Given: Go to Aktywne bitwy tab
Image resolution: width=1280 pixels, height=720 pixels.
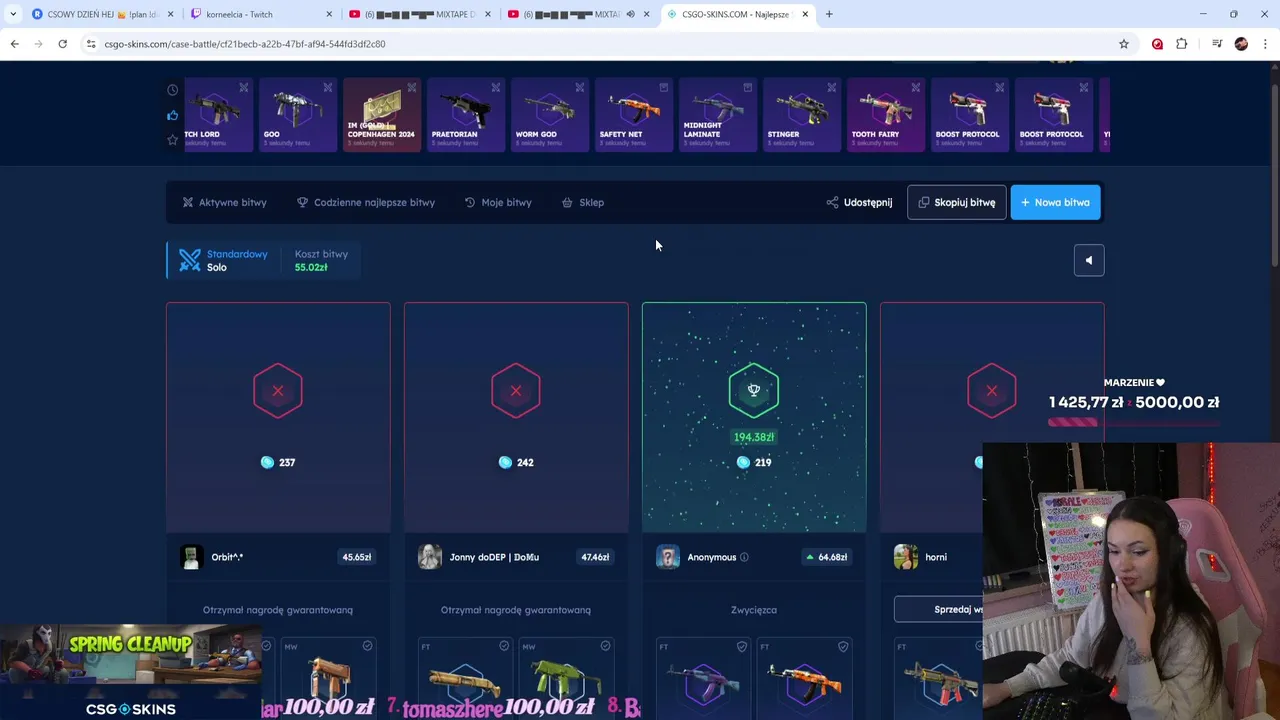Looking at the screenshot, I should pos(224,202).
